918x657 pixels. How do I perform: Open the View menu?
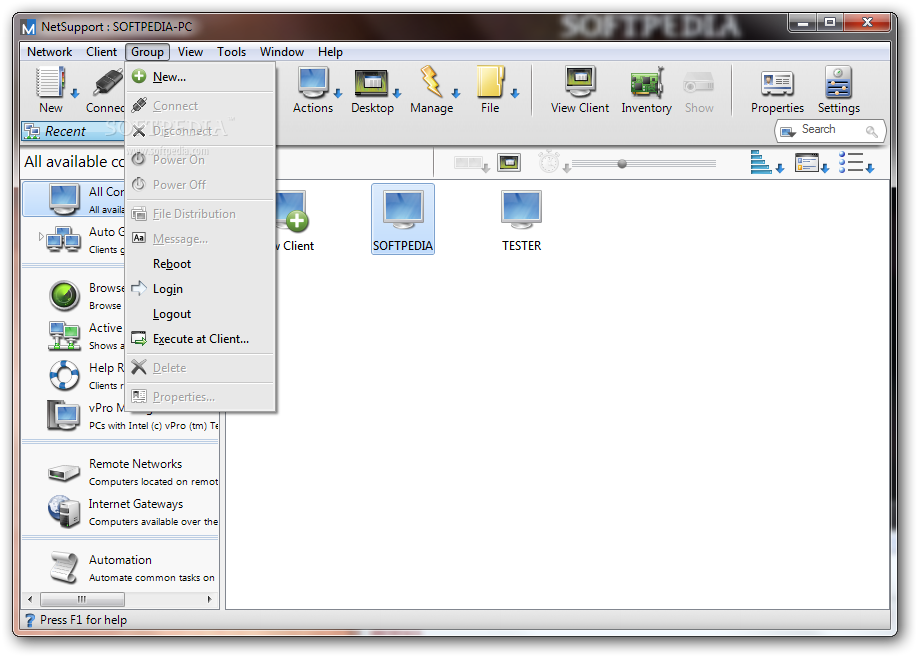tap(190, 52)
